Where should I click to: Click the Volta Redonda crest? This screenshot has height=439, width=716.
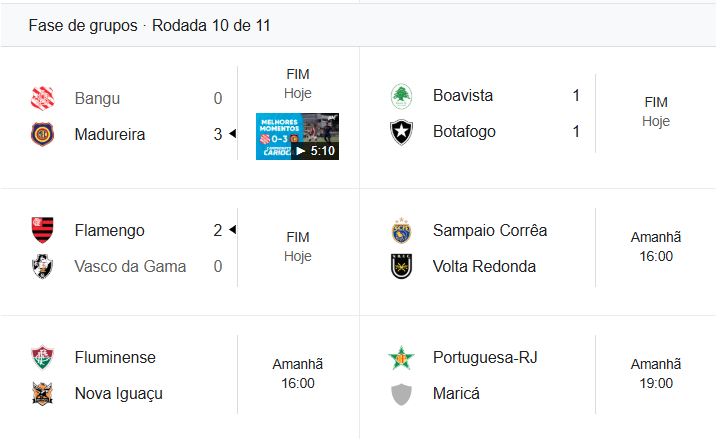pos(401,266)
